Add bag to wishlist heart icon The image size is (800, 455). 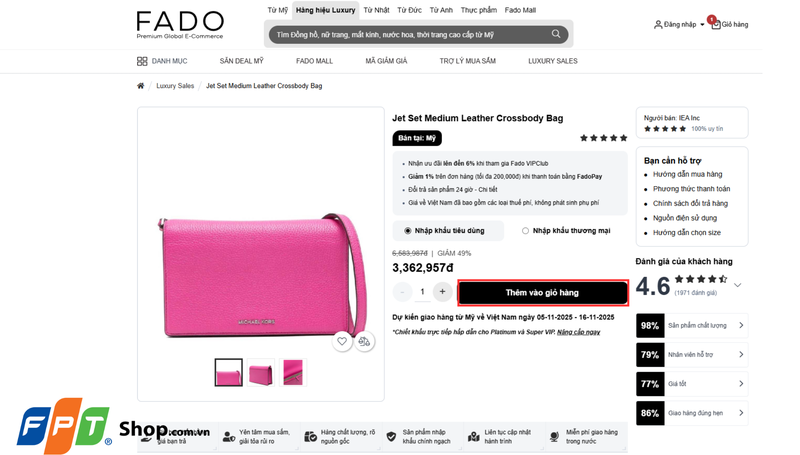coord(342,341)
